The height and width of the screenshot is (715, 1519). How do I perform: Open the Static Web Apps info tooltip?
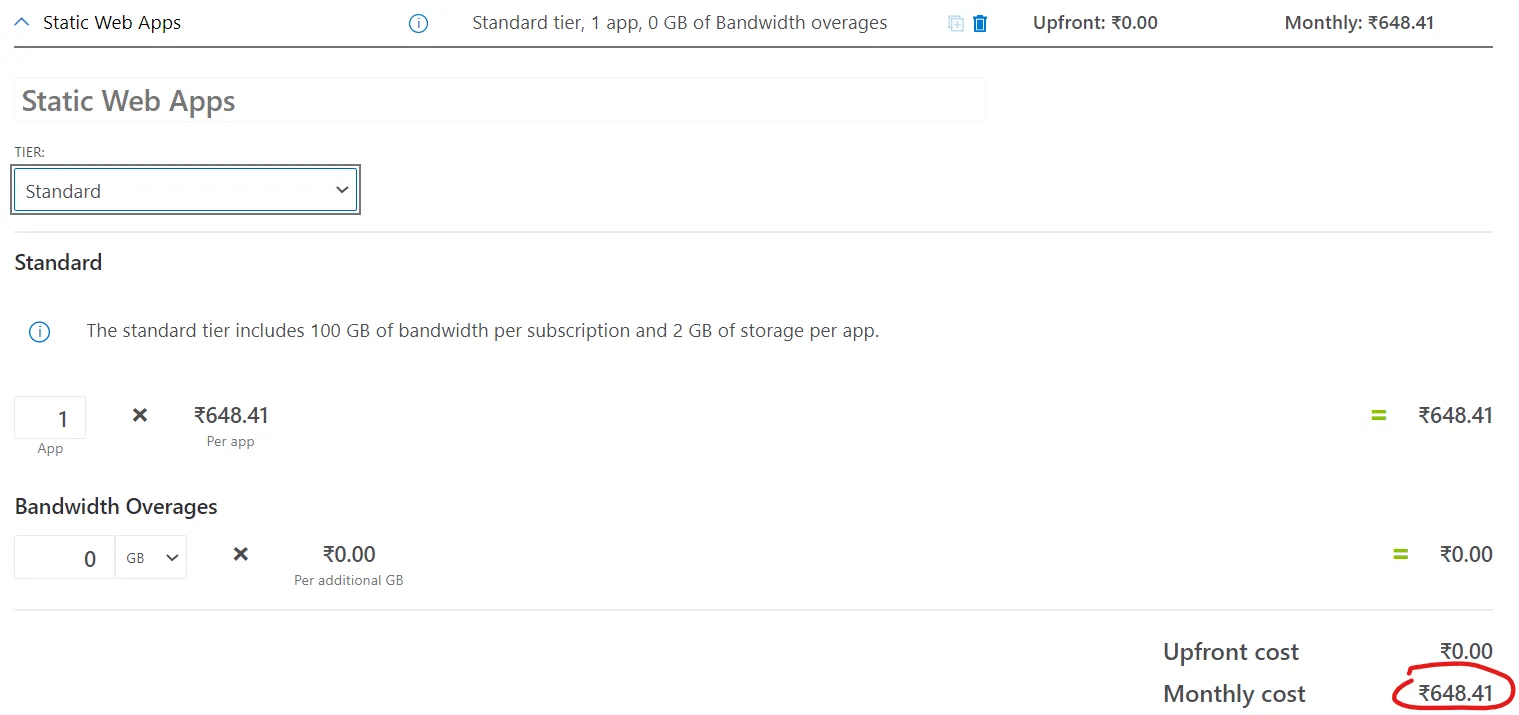(x=418, y=22)
